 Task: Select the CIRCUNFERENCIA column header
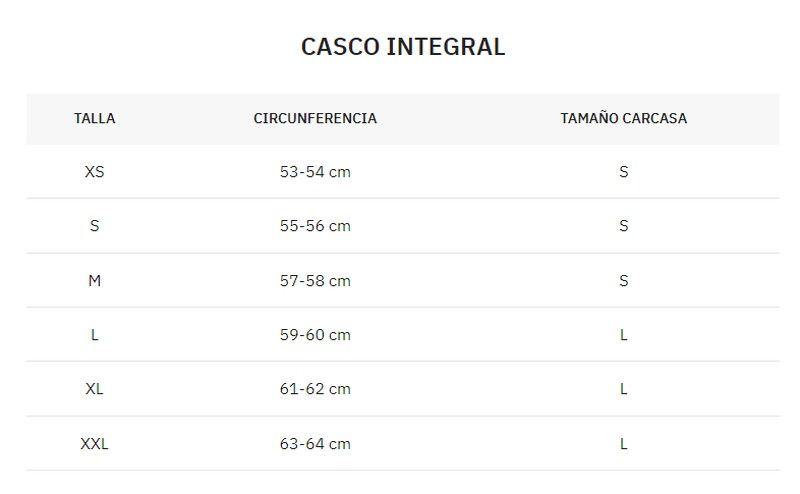click(x=315, y=118)
